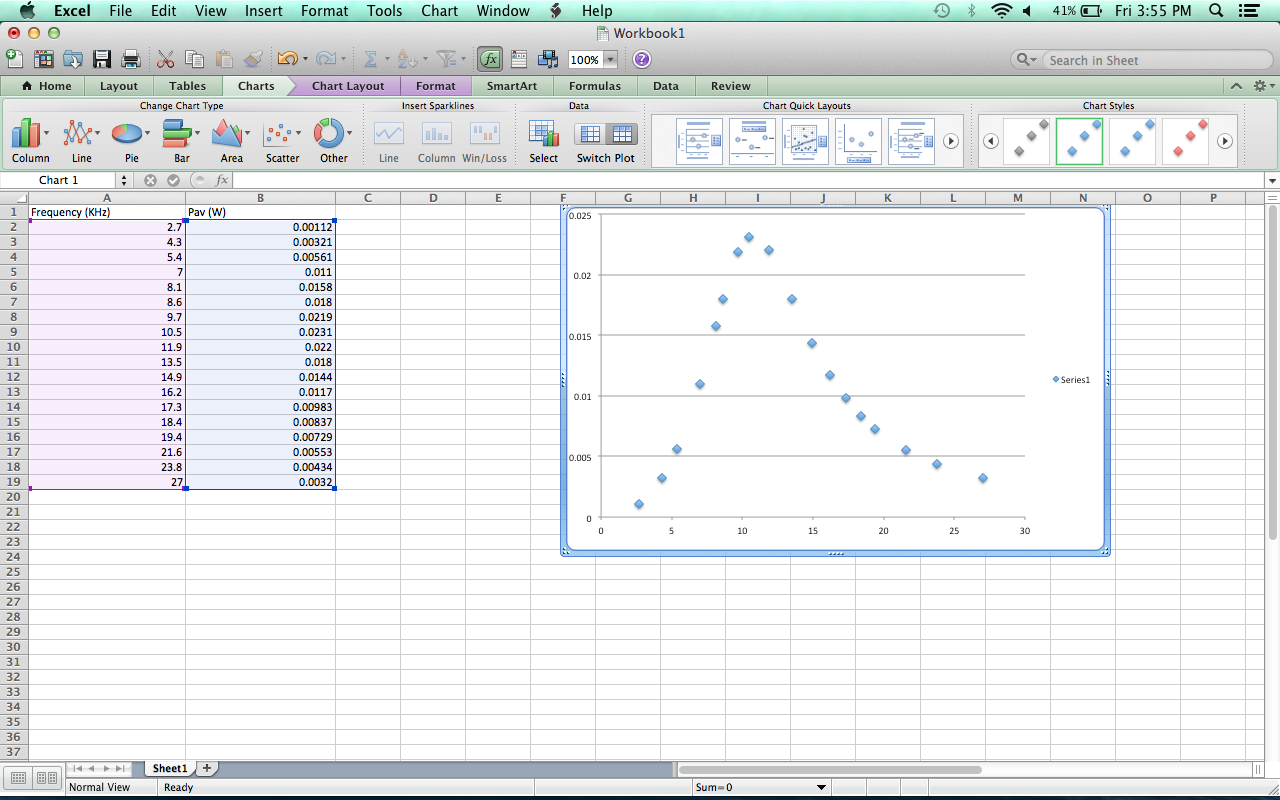Choose Area chart type
This screenshot has height=800, width=1280.
point(231,141)
